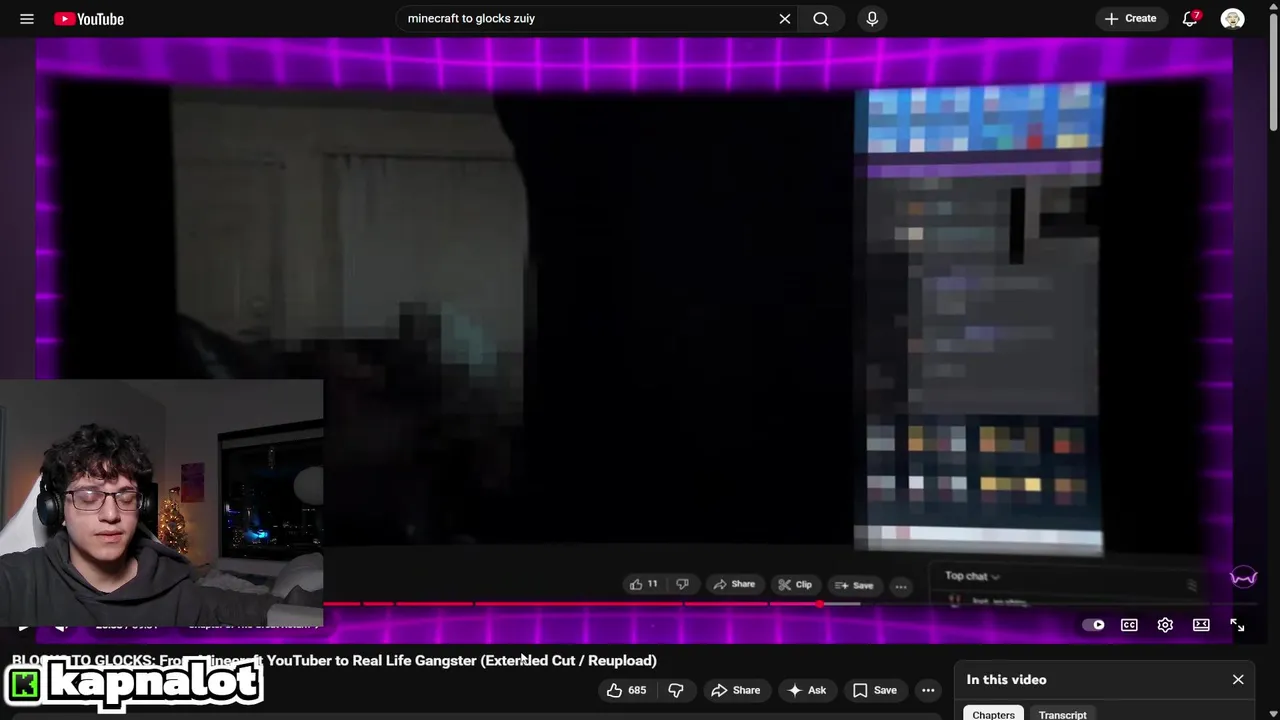The image size is (1280, 720).
Task: Open account avatar menu
Action: (x=1232, y=19)
